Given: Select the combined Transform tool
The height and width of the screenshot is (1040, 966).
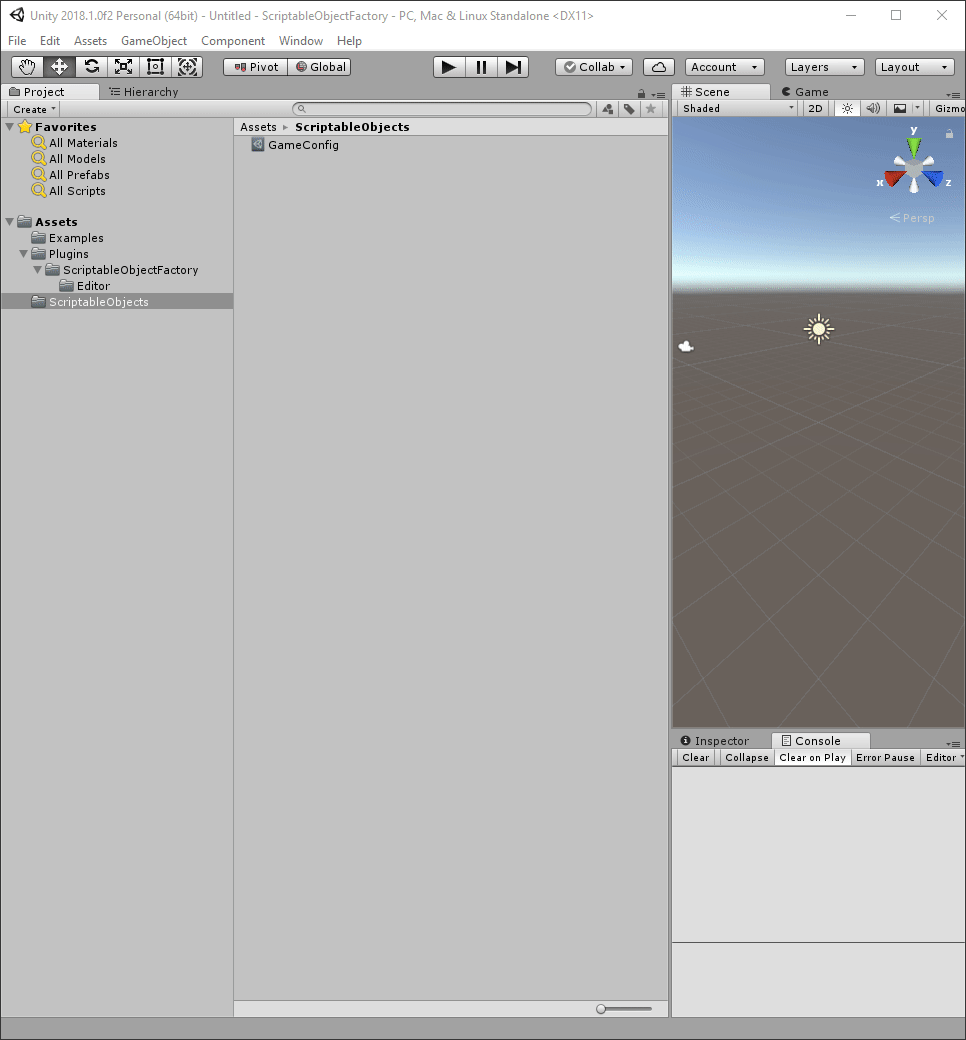Looking at the screenshot, I should pos(187,67).
